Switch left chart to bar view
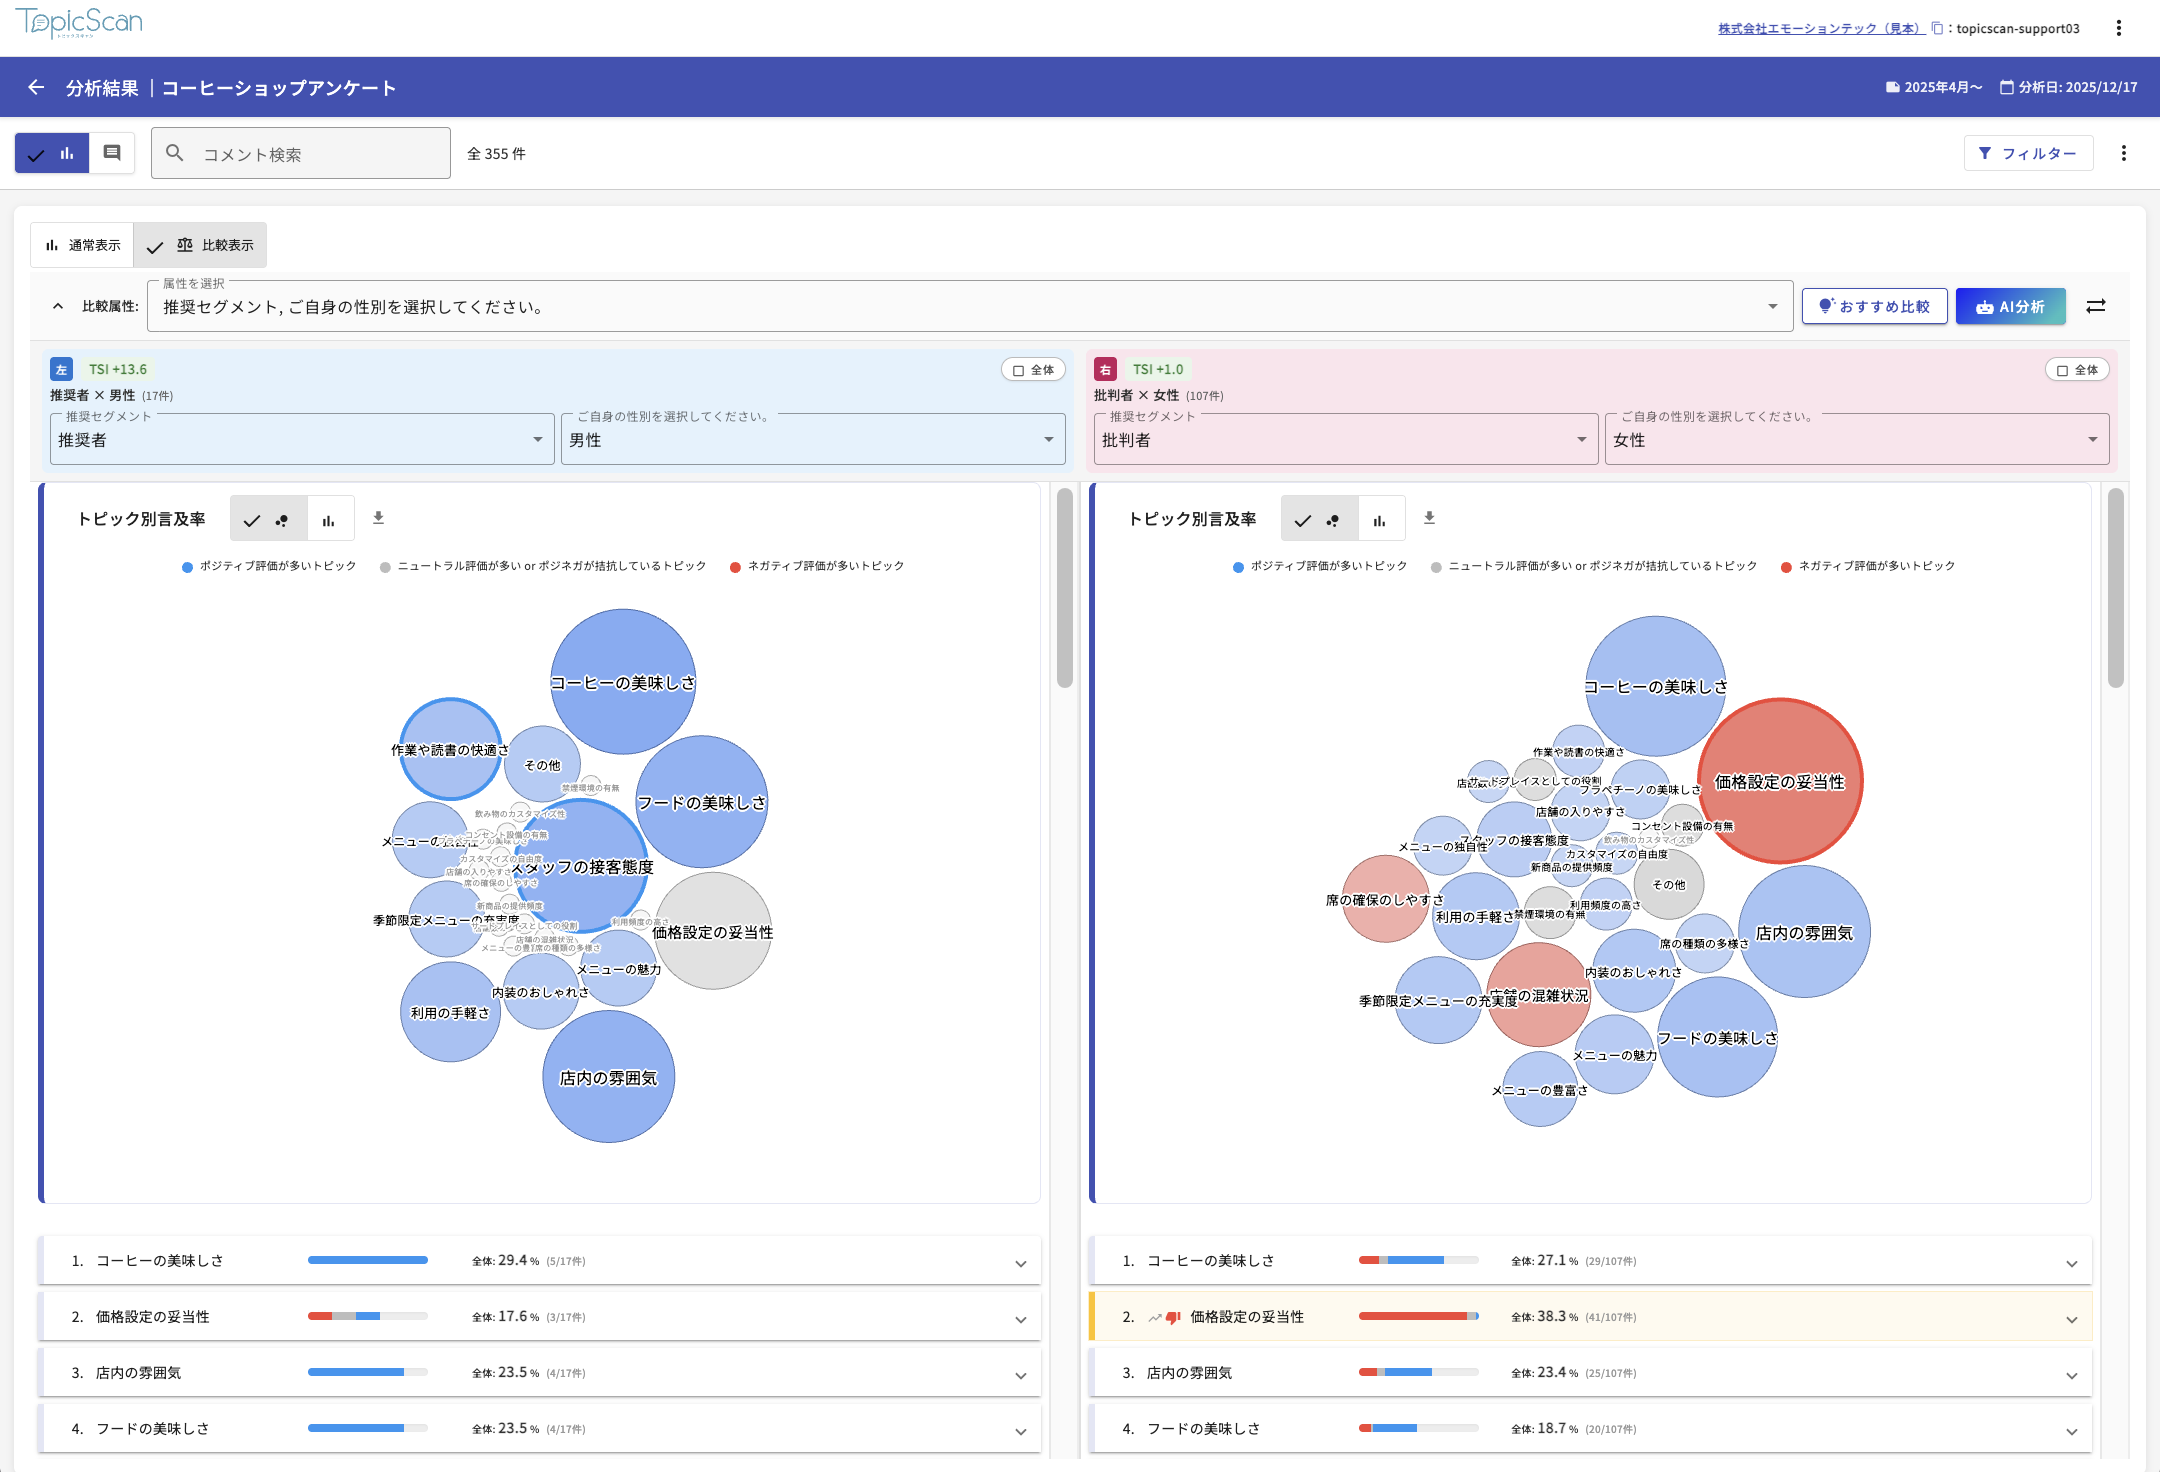This screenshot has width=2160, height=1472. [329, 519]
